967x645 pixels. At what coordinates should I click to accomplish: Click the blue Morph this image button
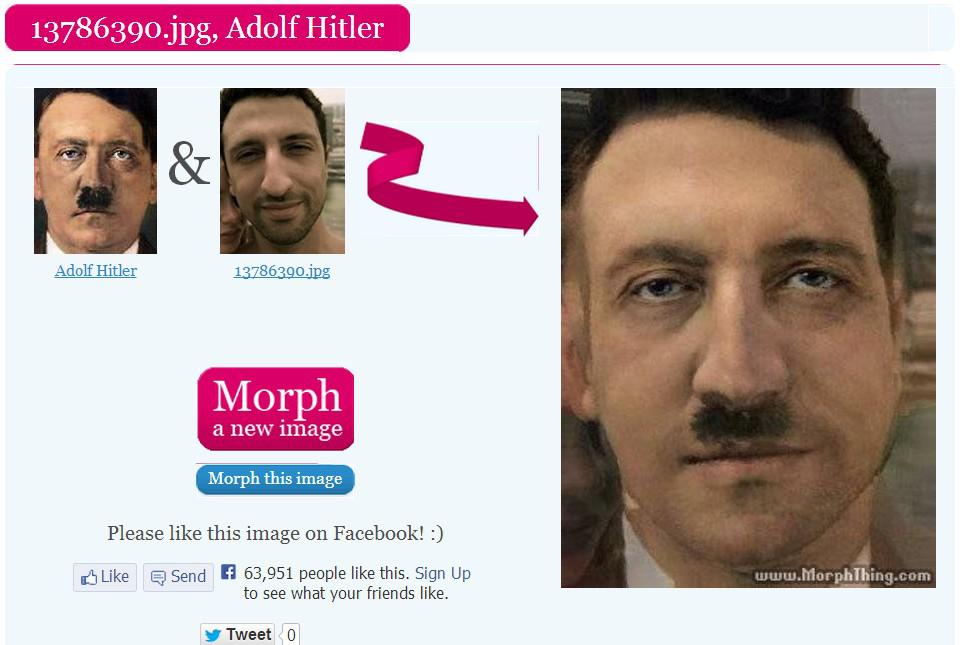pos(275,479)
